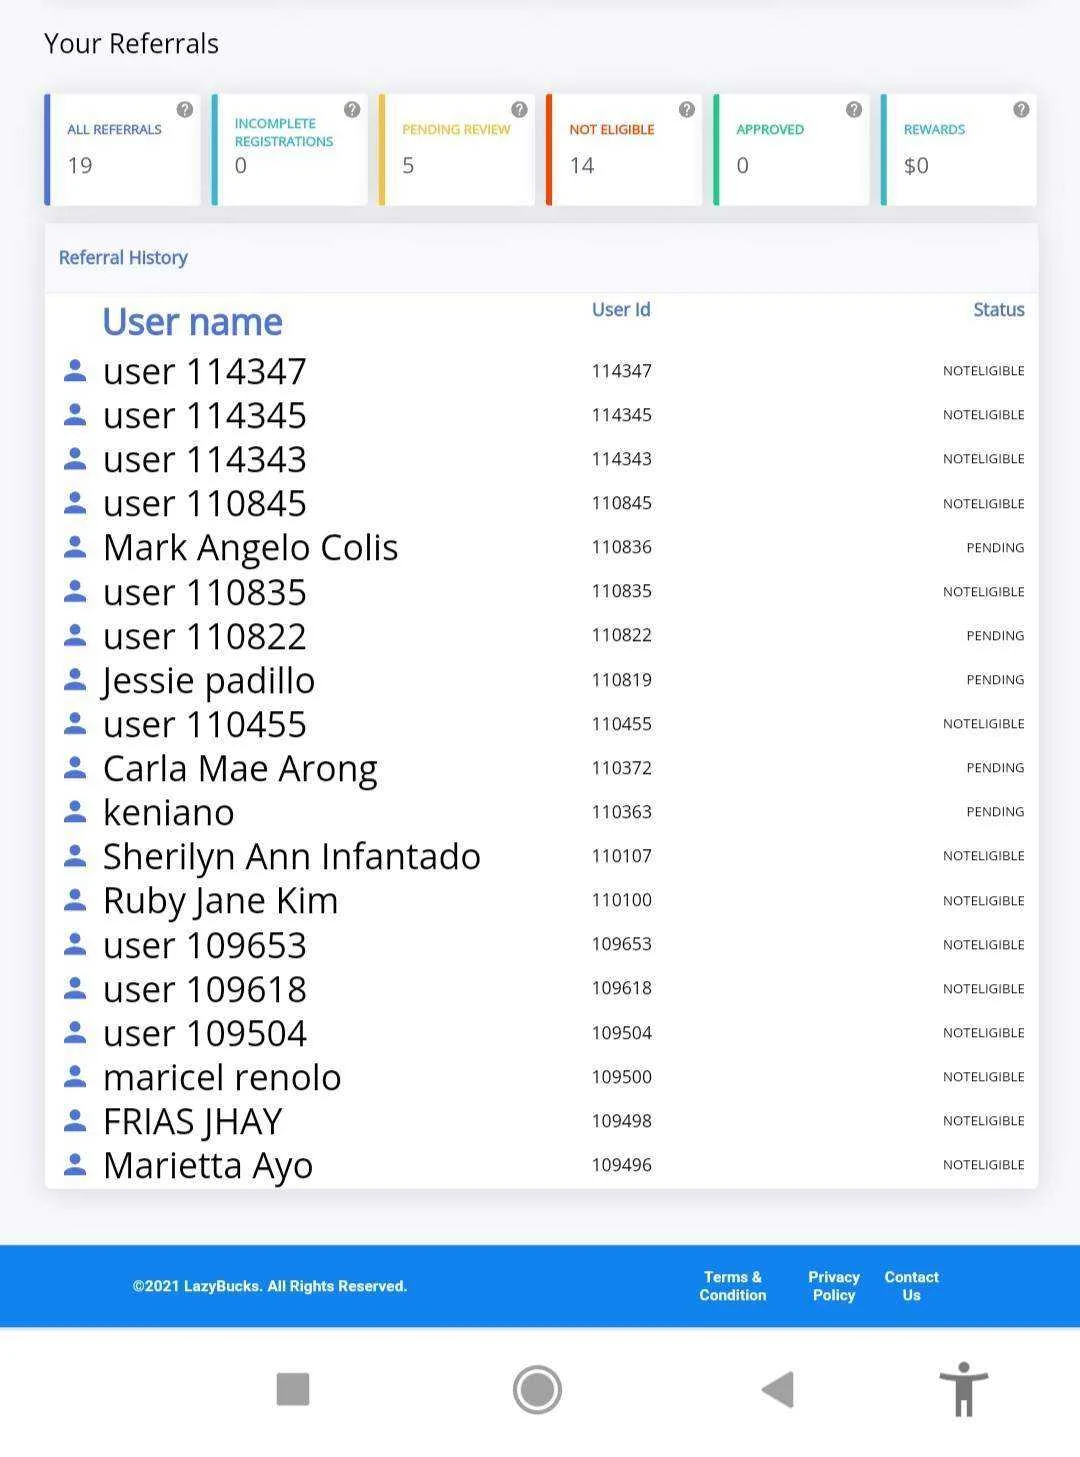Click help icon on Pending Review card

tap(519, 110)
